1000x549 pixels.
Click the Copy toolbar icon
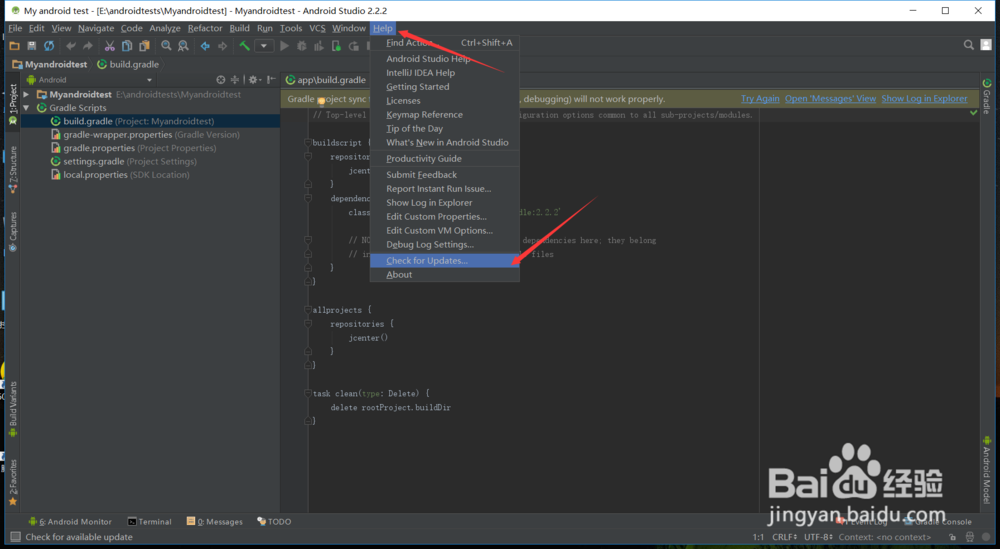127,46
